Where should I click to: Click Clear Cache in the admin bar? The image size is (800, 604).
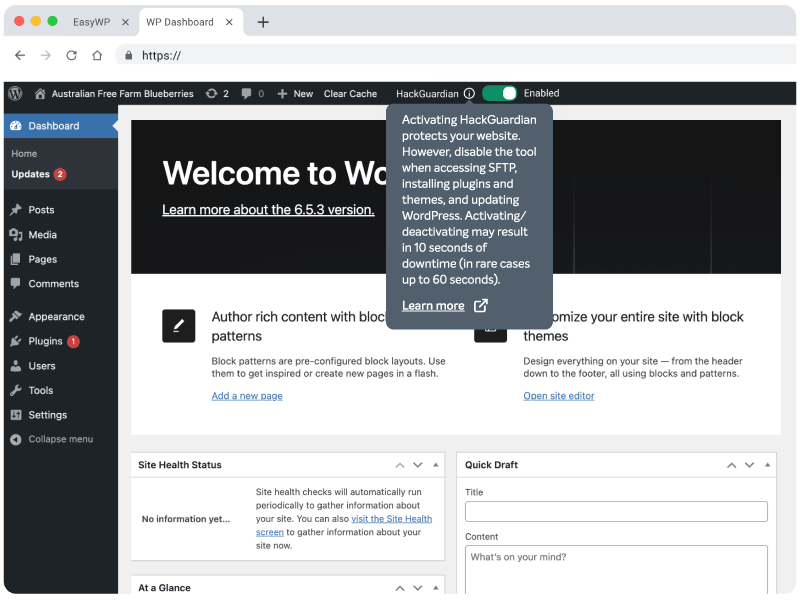coord(350,94)
